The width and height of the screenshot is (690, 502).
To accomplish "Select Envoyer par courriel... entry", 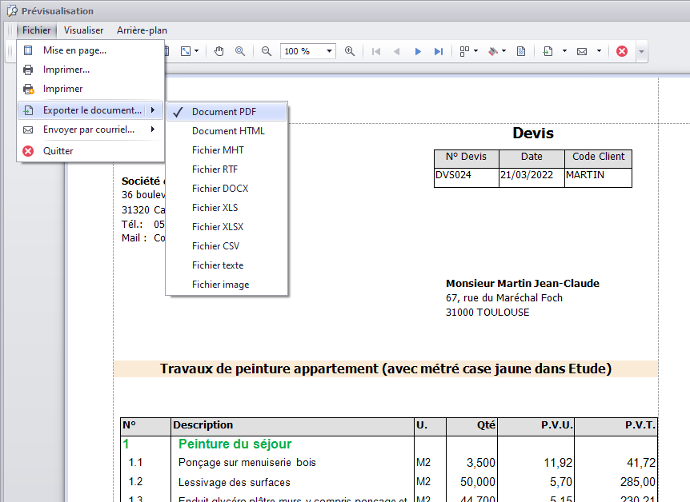I will (91, 130).
